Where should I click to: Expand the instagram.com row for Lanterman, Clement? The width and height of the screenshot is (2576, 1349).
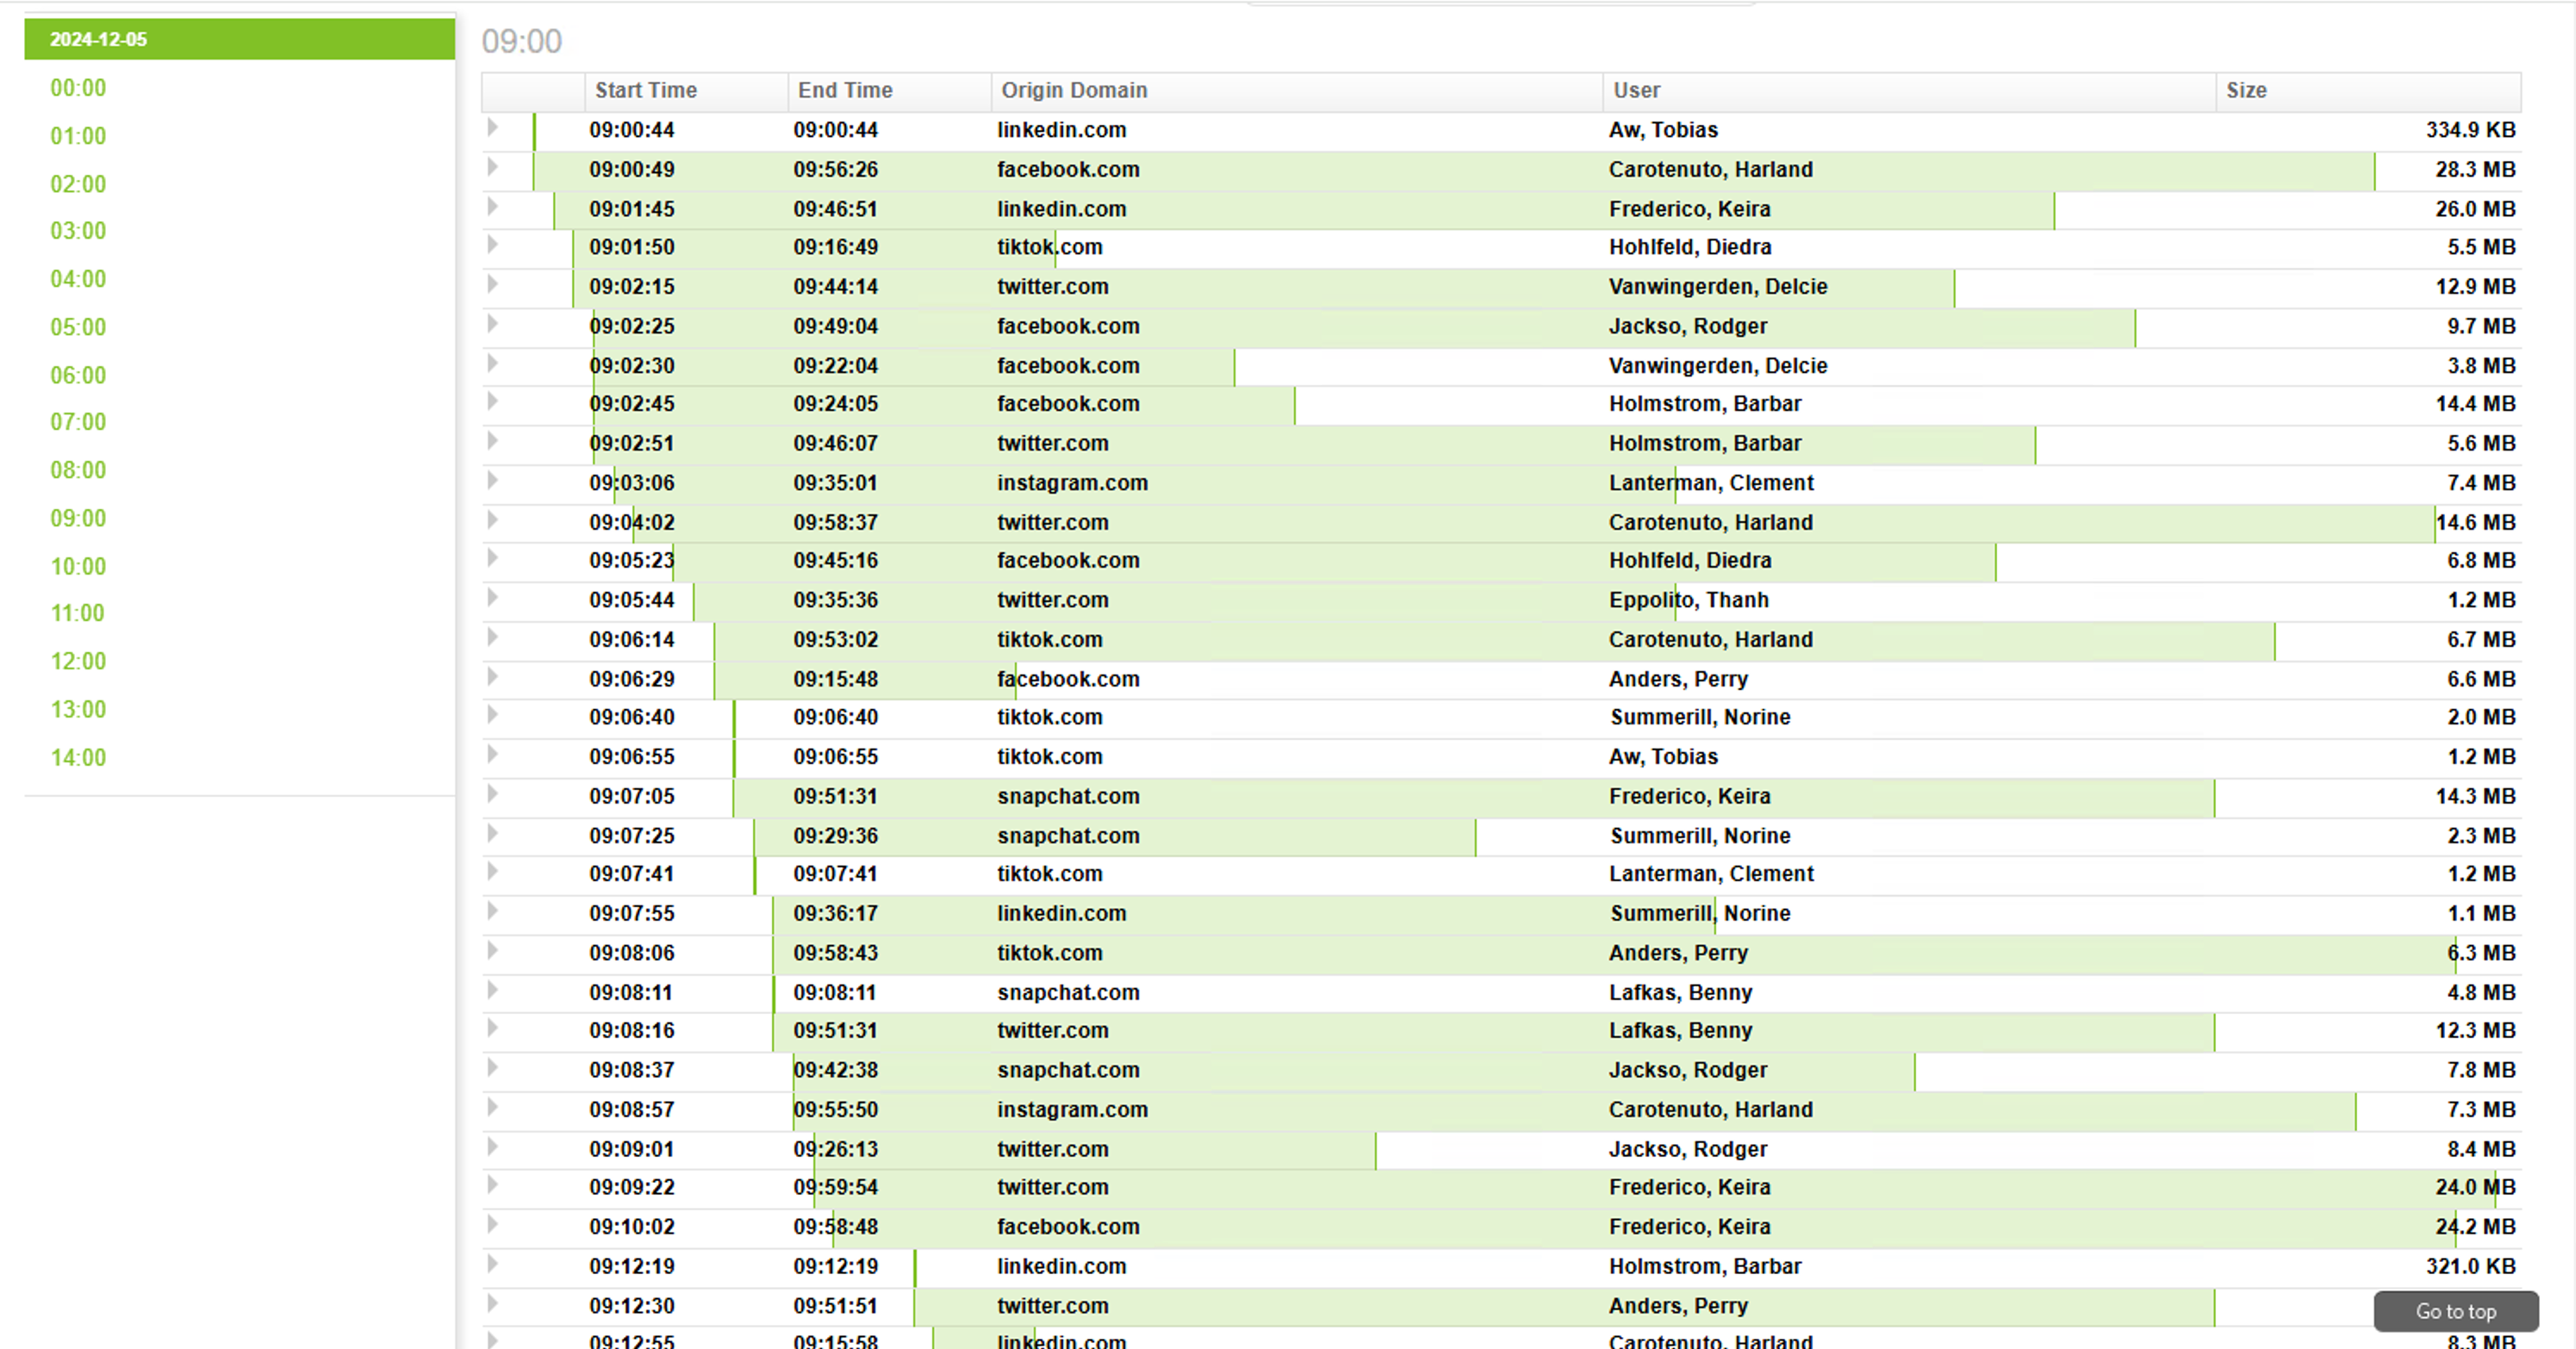point(492,482)
